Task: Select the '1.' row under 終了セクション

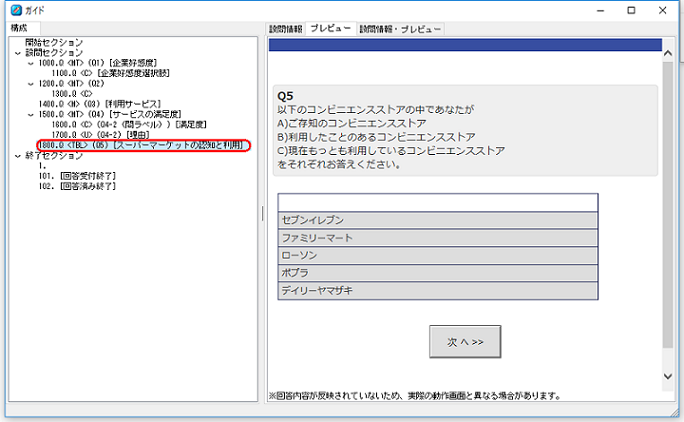Action: (42, 166)
